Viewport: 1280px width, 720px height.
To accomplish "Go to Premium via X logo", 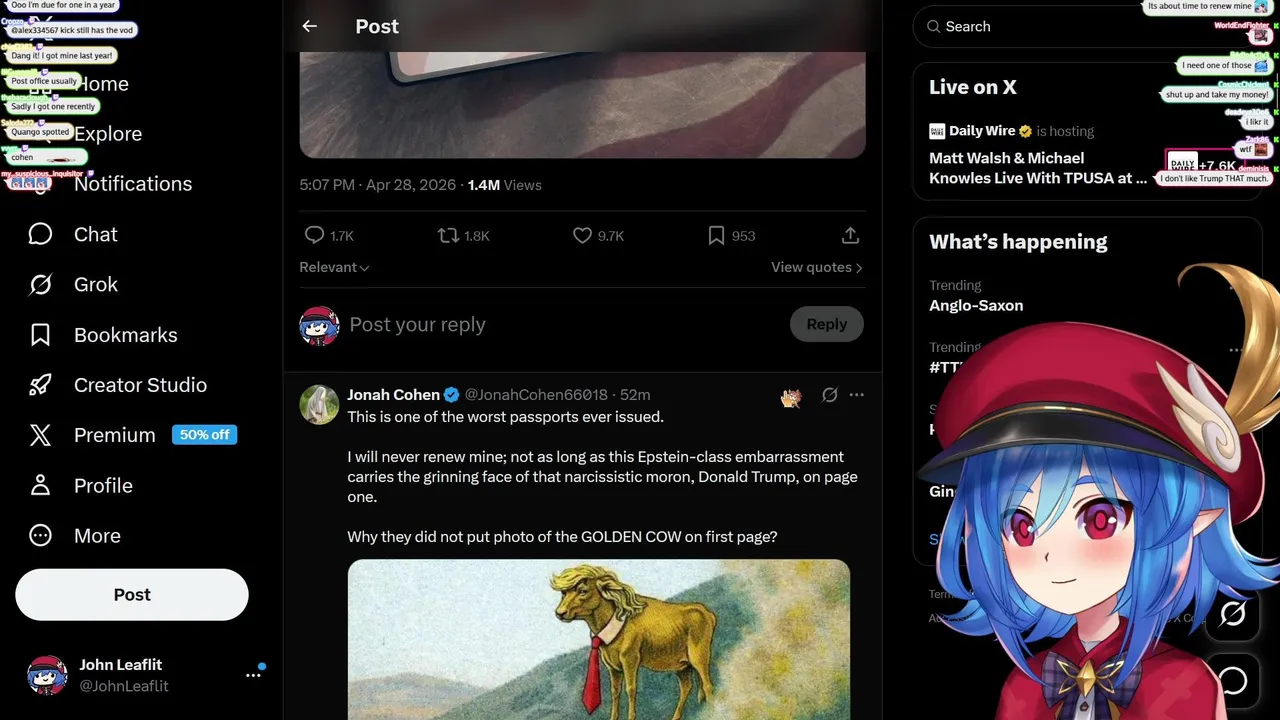I will click(41, 435).
